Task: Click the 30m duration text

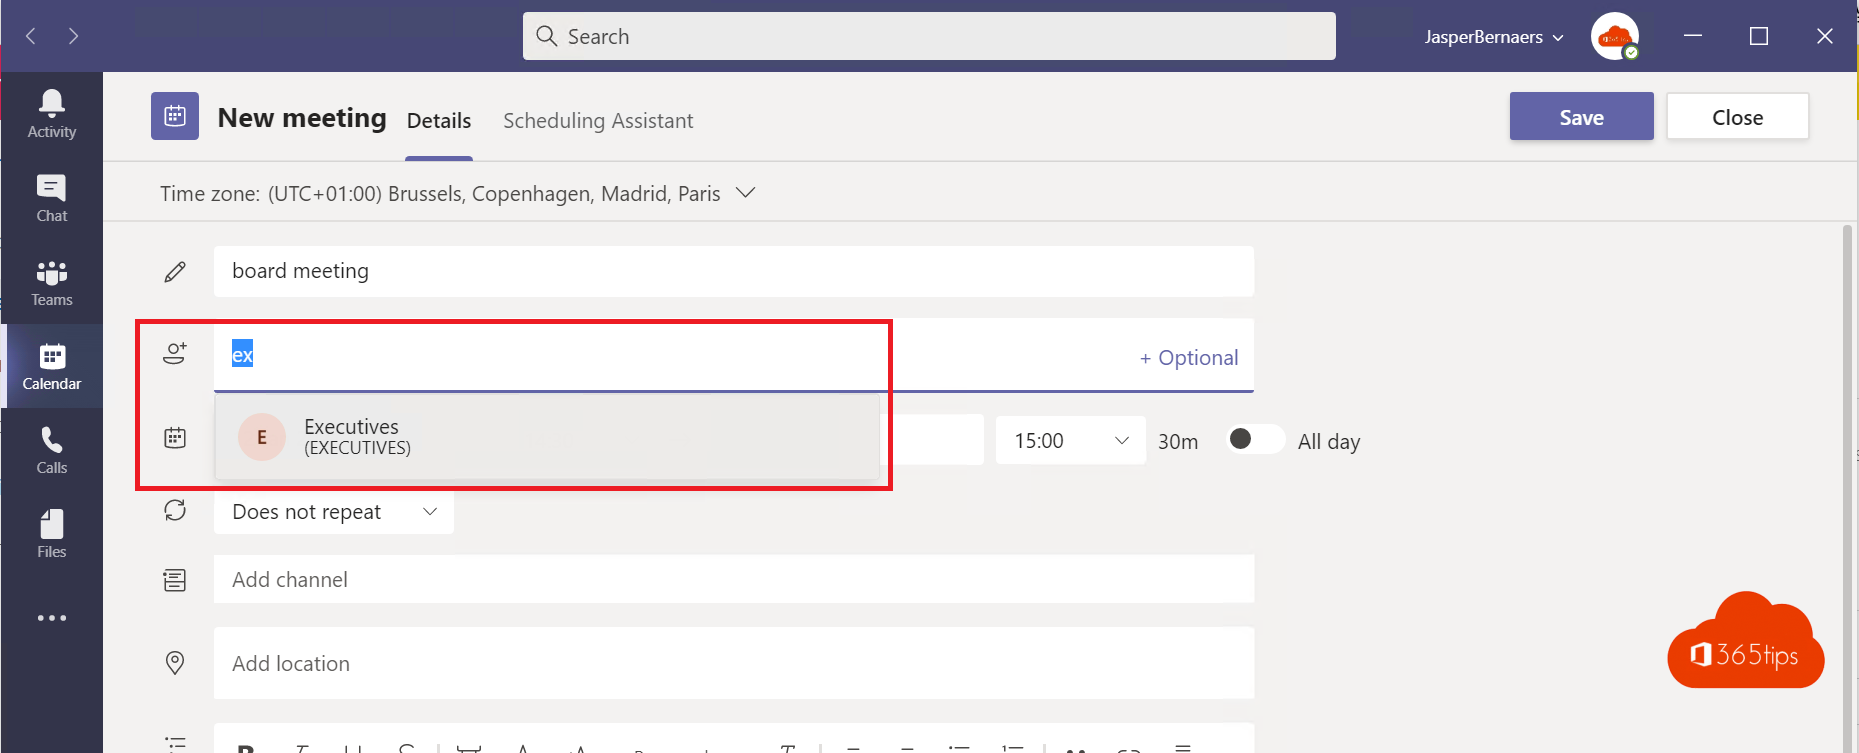Action: 1178,442
